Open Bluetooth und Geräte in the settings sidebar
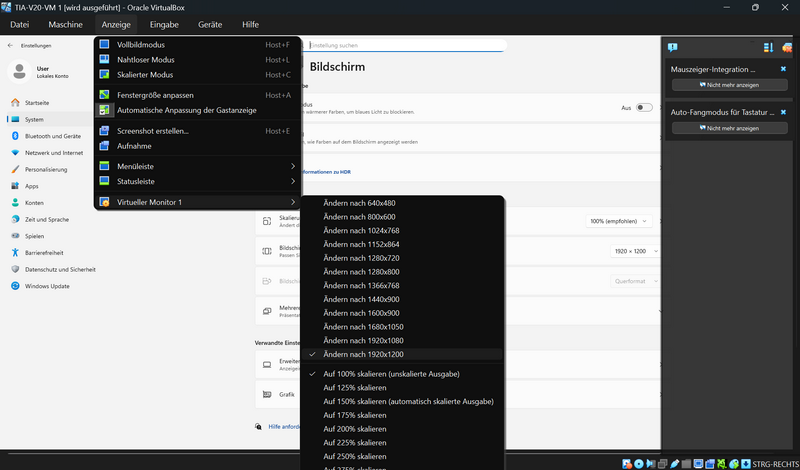 tap(52, 136)
